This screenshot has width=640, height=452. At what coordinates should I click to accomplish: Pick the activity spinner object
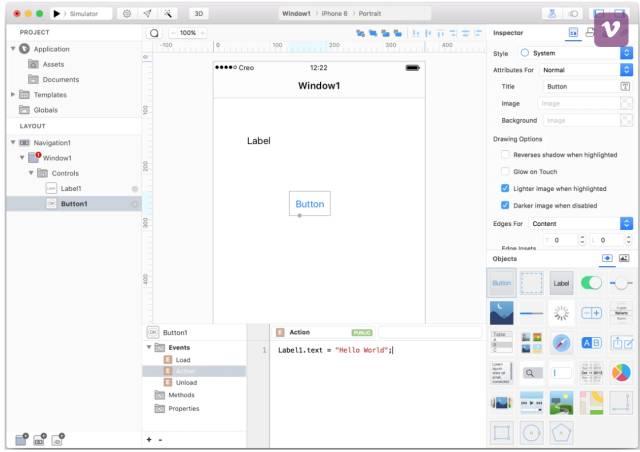pyautogui.click(x=561, y=313)
